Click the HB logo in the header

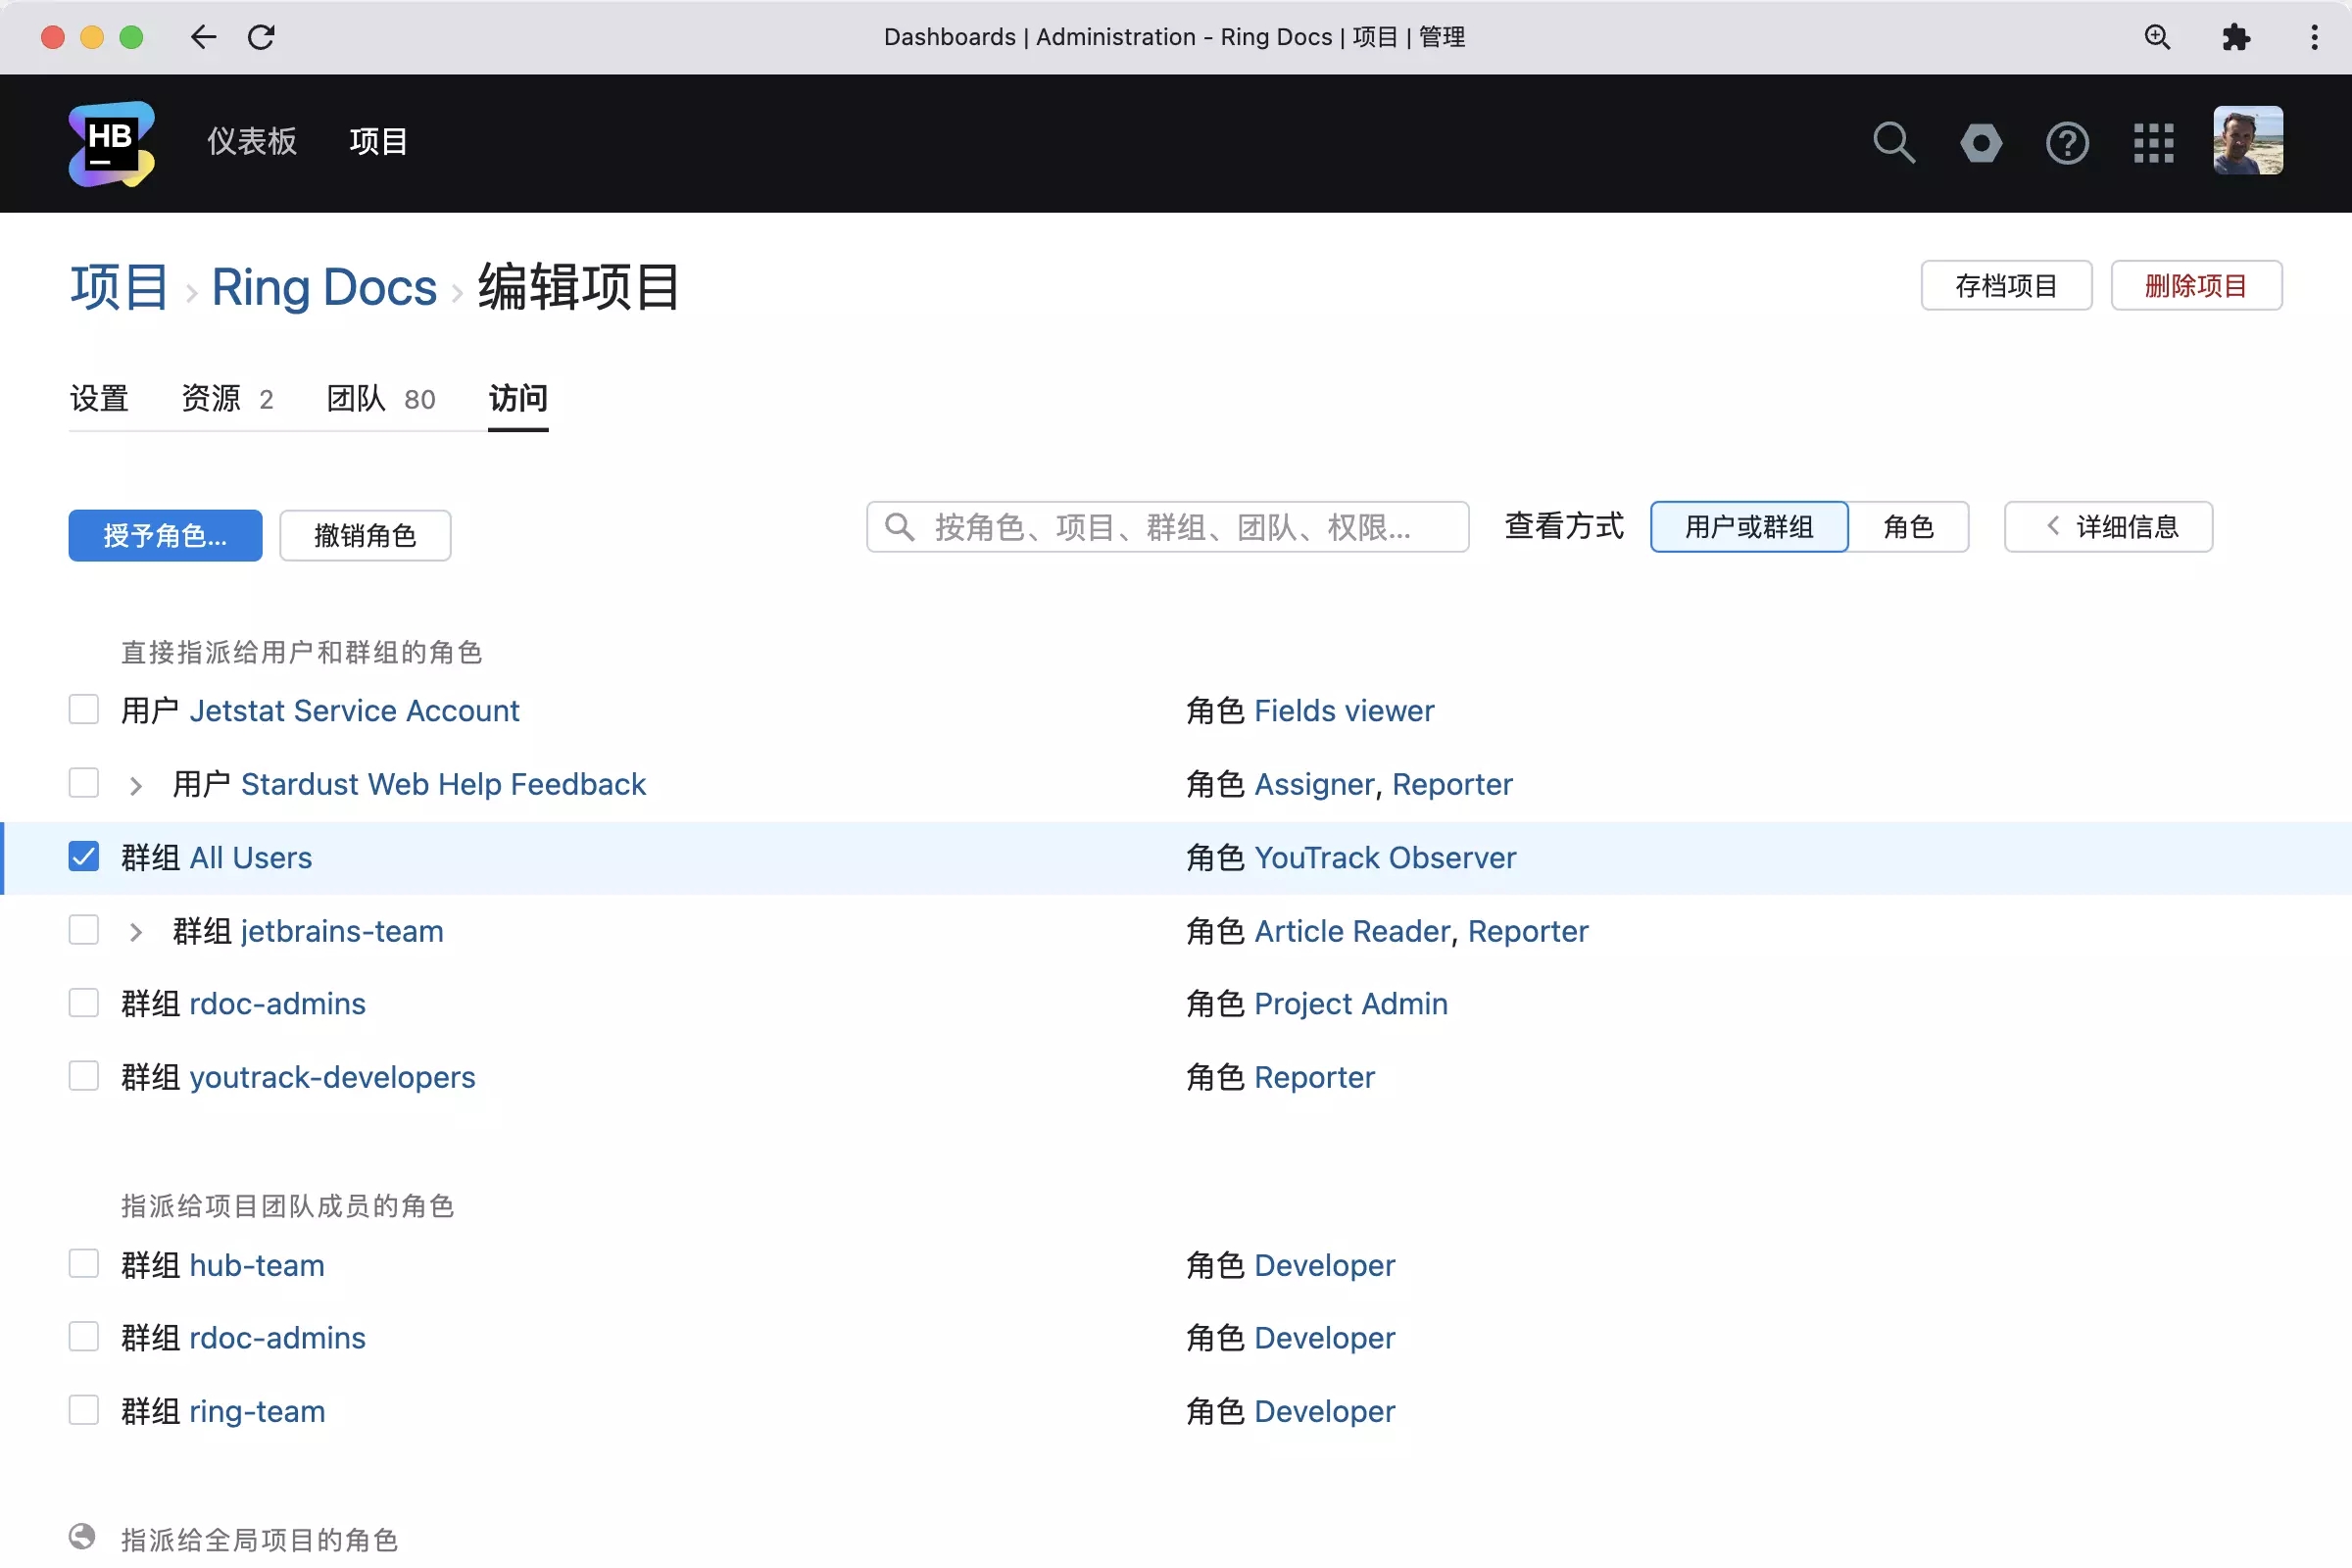pyautogui.click(x=111, y=143)
